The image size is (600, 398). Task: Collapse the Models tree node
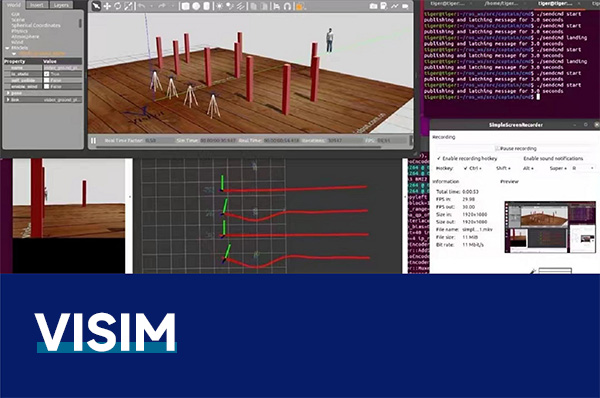[x=7, y=48]
